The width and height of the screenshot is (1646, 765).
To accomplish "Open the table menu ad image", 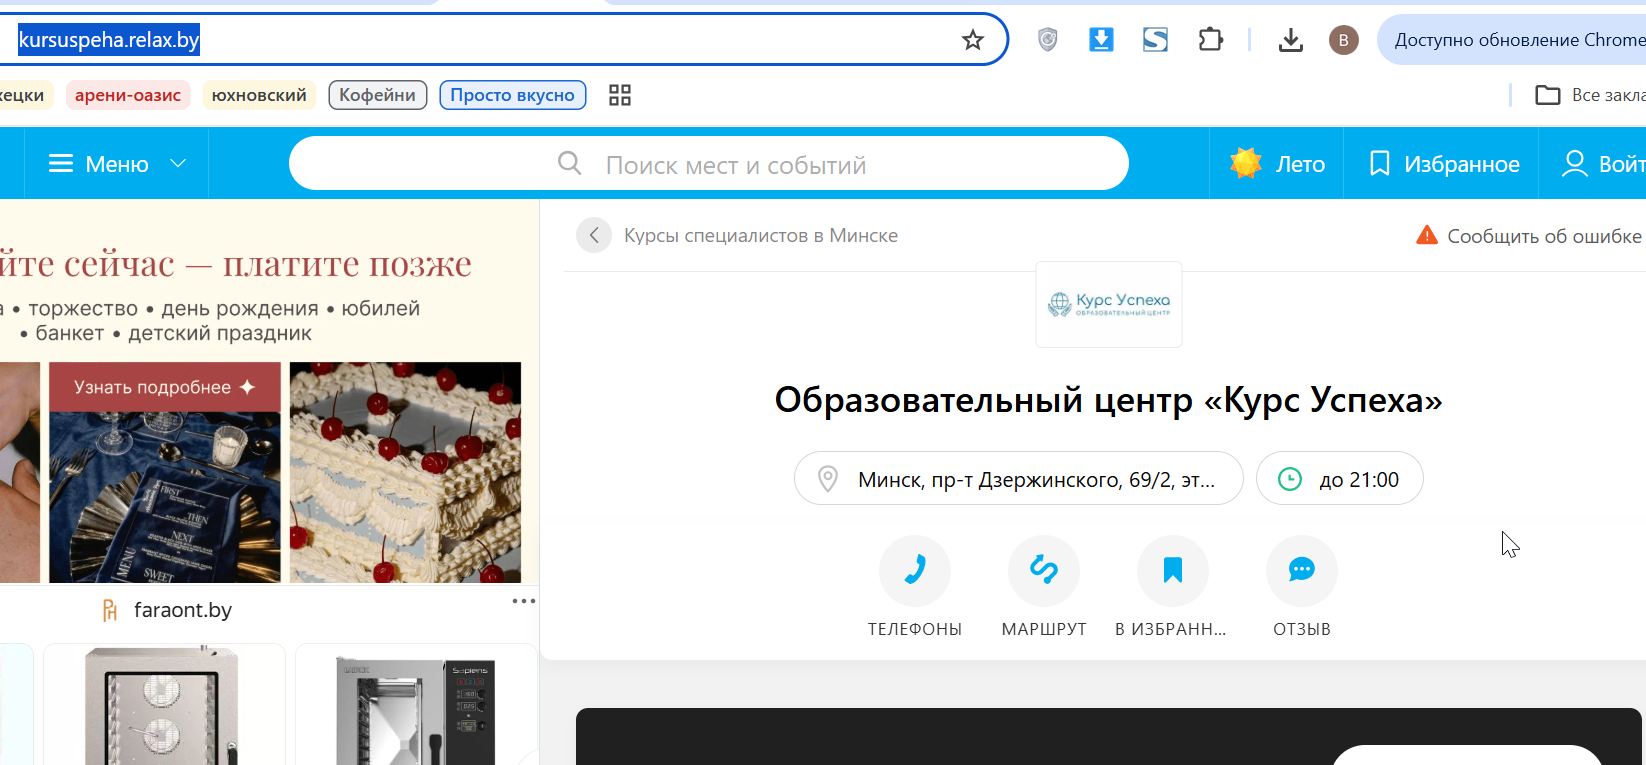I will pos(165,497).
